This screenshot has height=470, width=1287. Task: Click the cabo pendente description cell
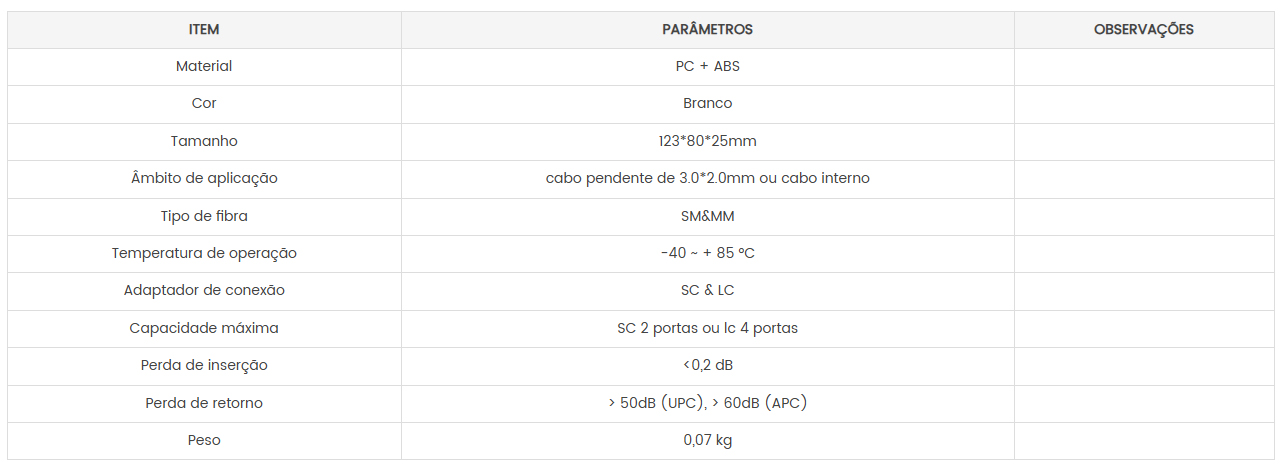(707, 178)
